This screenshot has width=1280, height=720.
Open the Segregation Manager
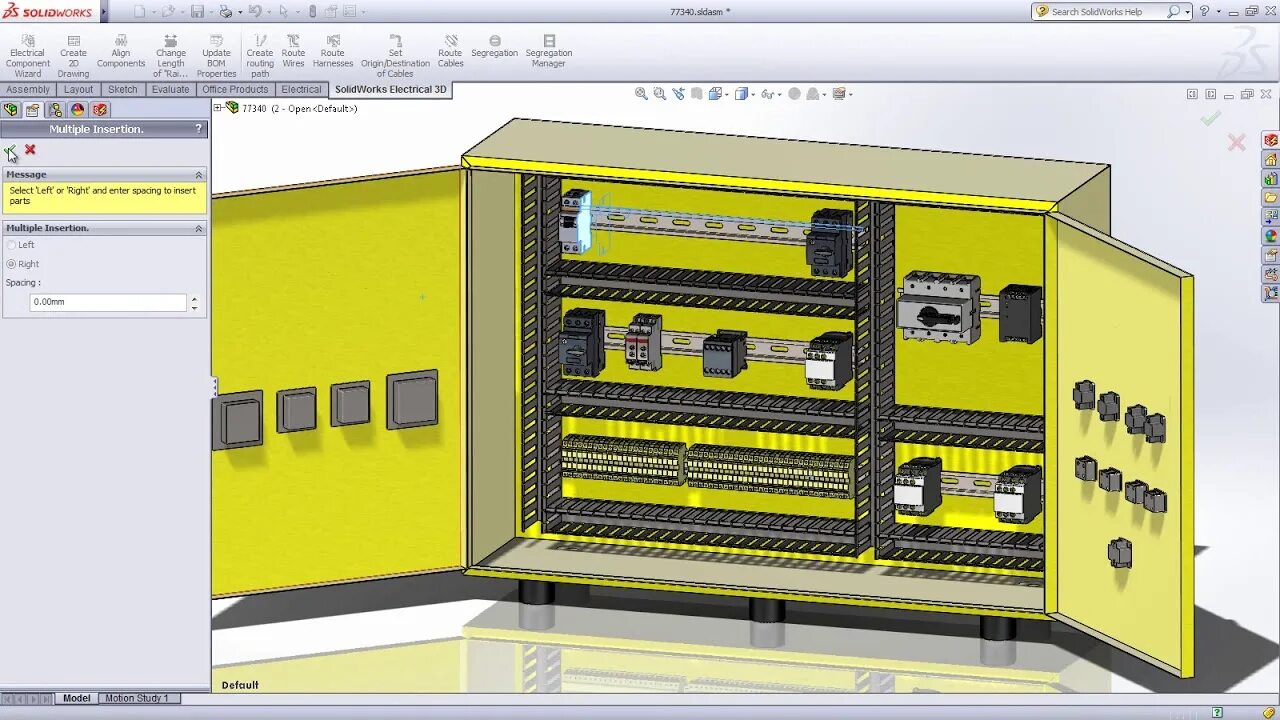click(x=549, y=51)
